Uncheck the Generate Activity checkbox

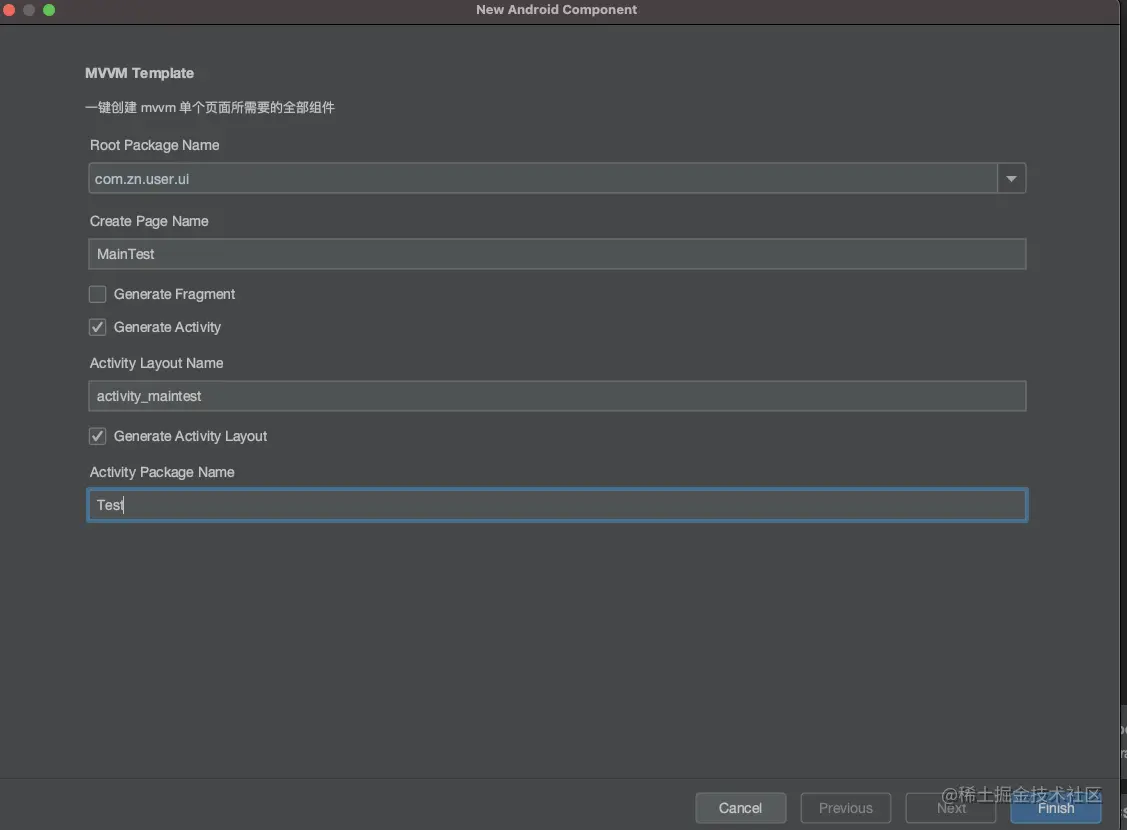(98, 327)
